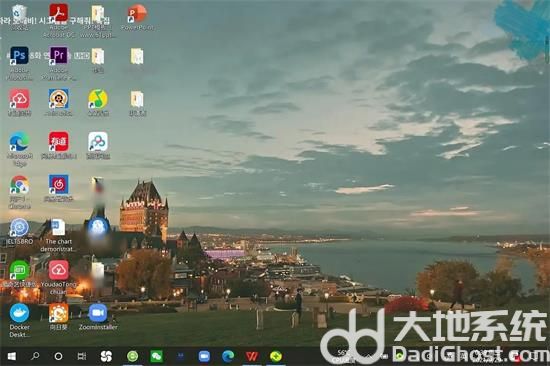Open Cortana circle on taskbar

tap(58, 357)
